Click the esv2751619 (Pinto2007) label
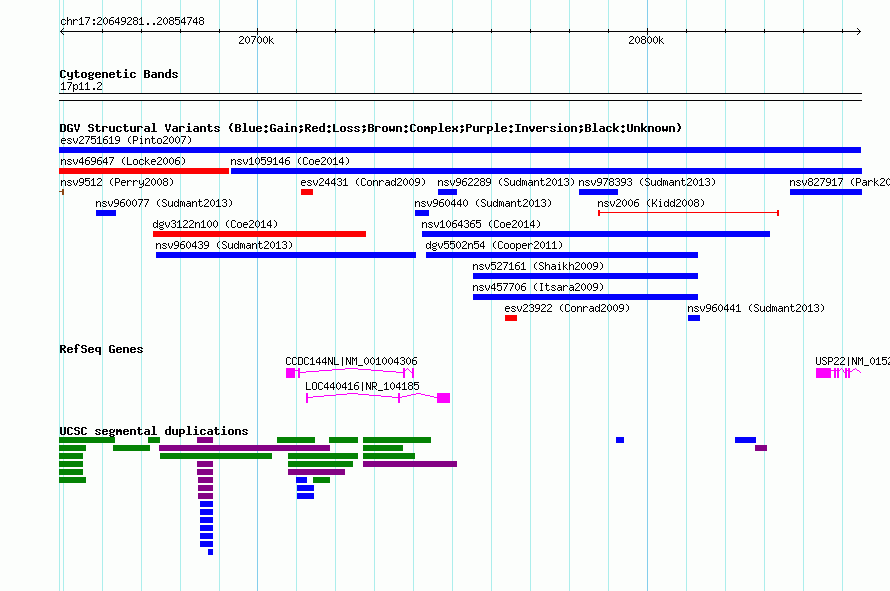Screen dimensions: 890x591 pyautogui.click(x=126, y=140)
